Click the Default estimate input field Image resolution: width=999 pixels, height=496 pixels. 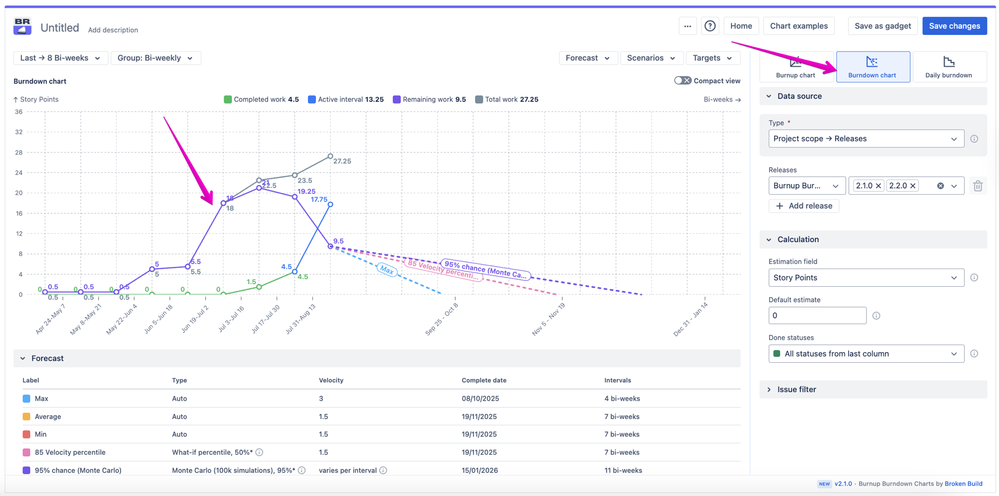click(817, 315)
